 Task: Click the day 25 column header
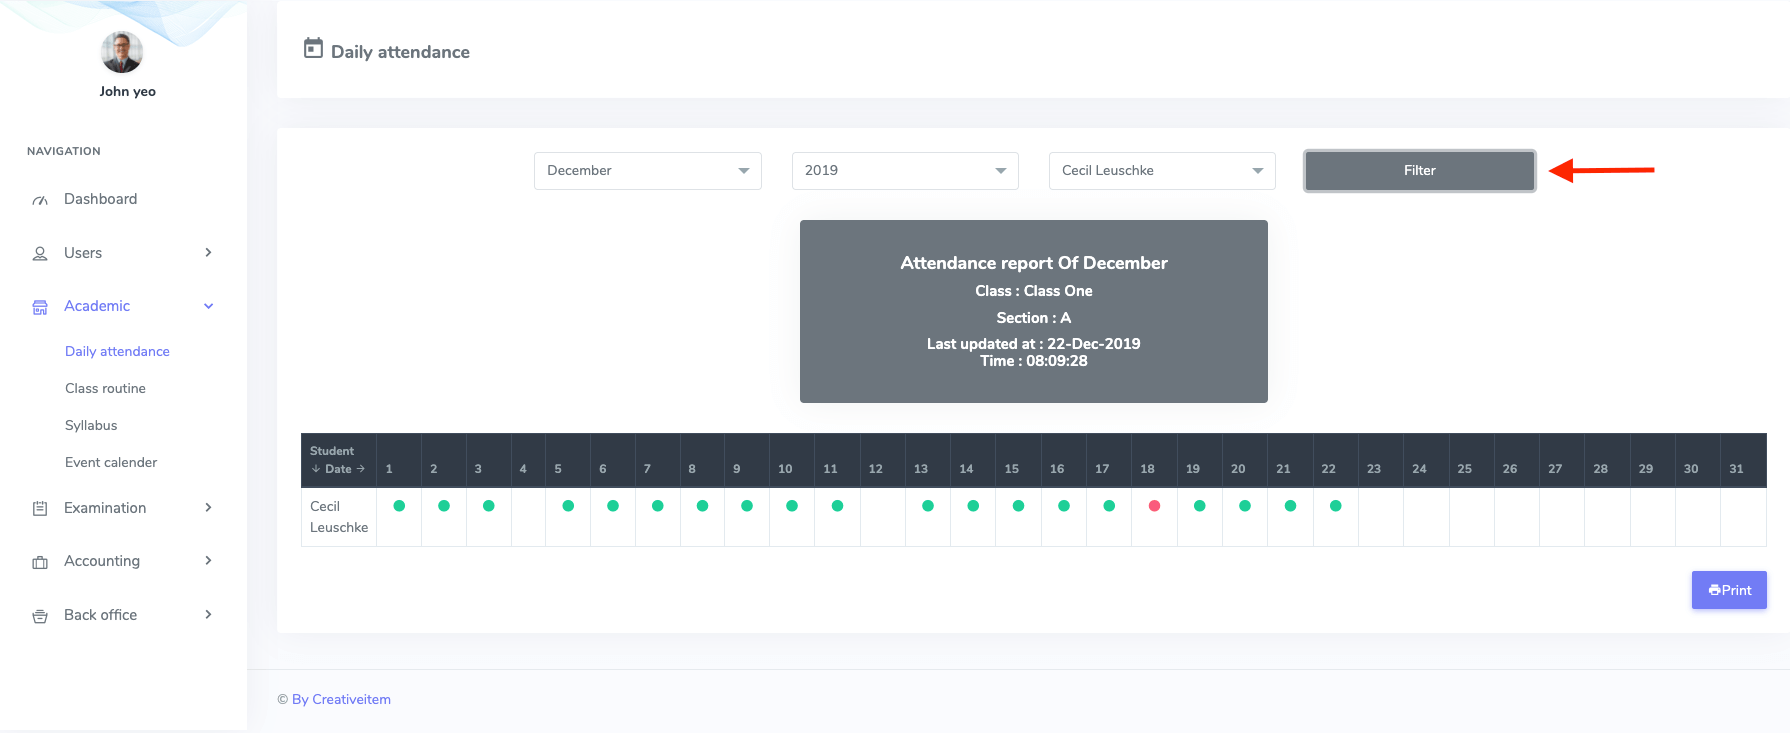tap(1471, 460)
